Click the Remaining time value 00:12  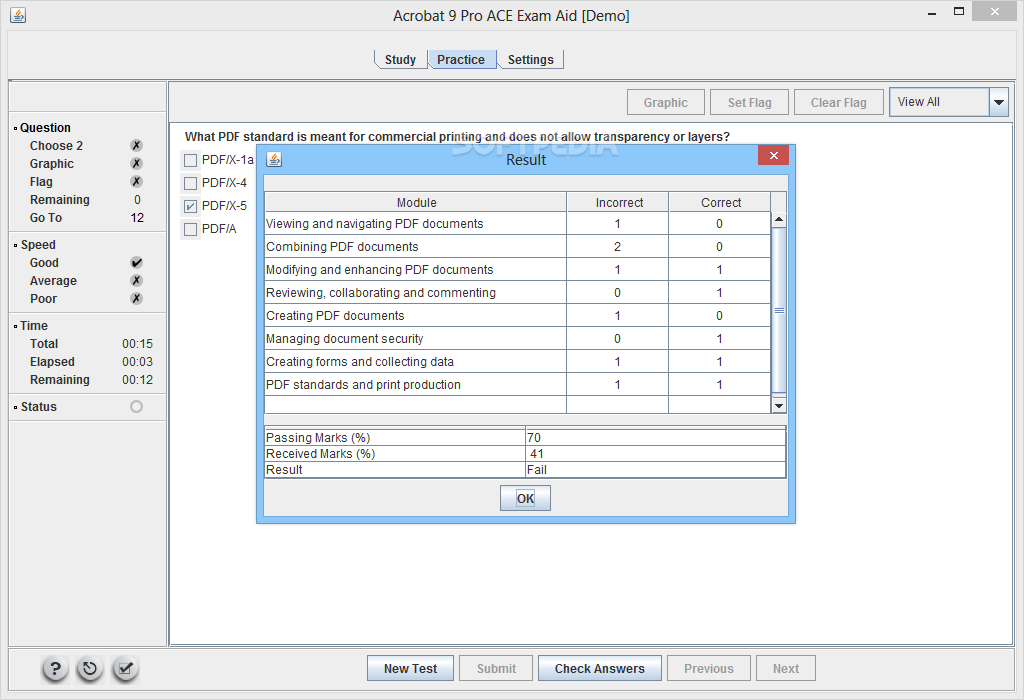[137, 379]
